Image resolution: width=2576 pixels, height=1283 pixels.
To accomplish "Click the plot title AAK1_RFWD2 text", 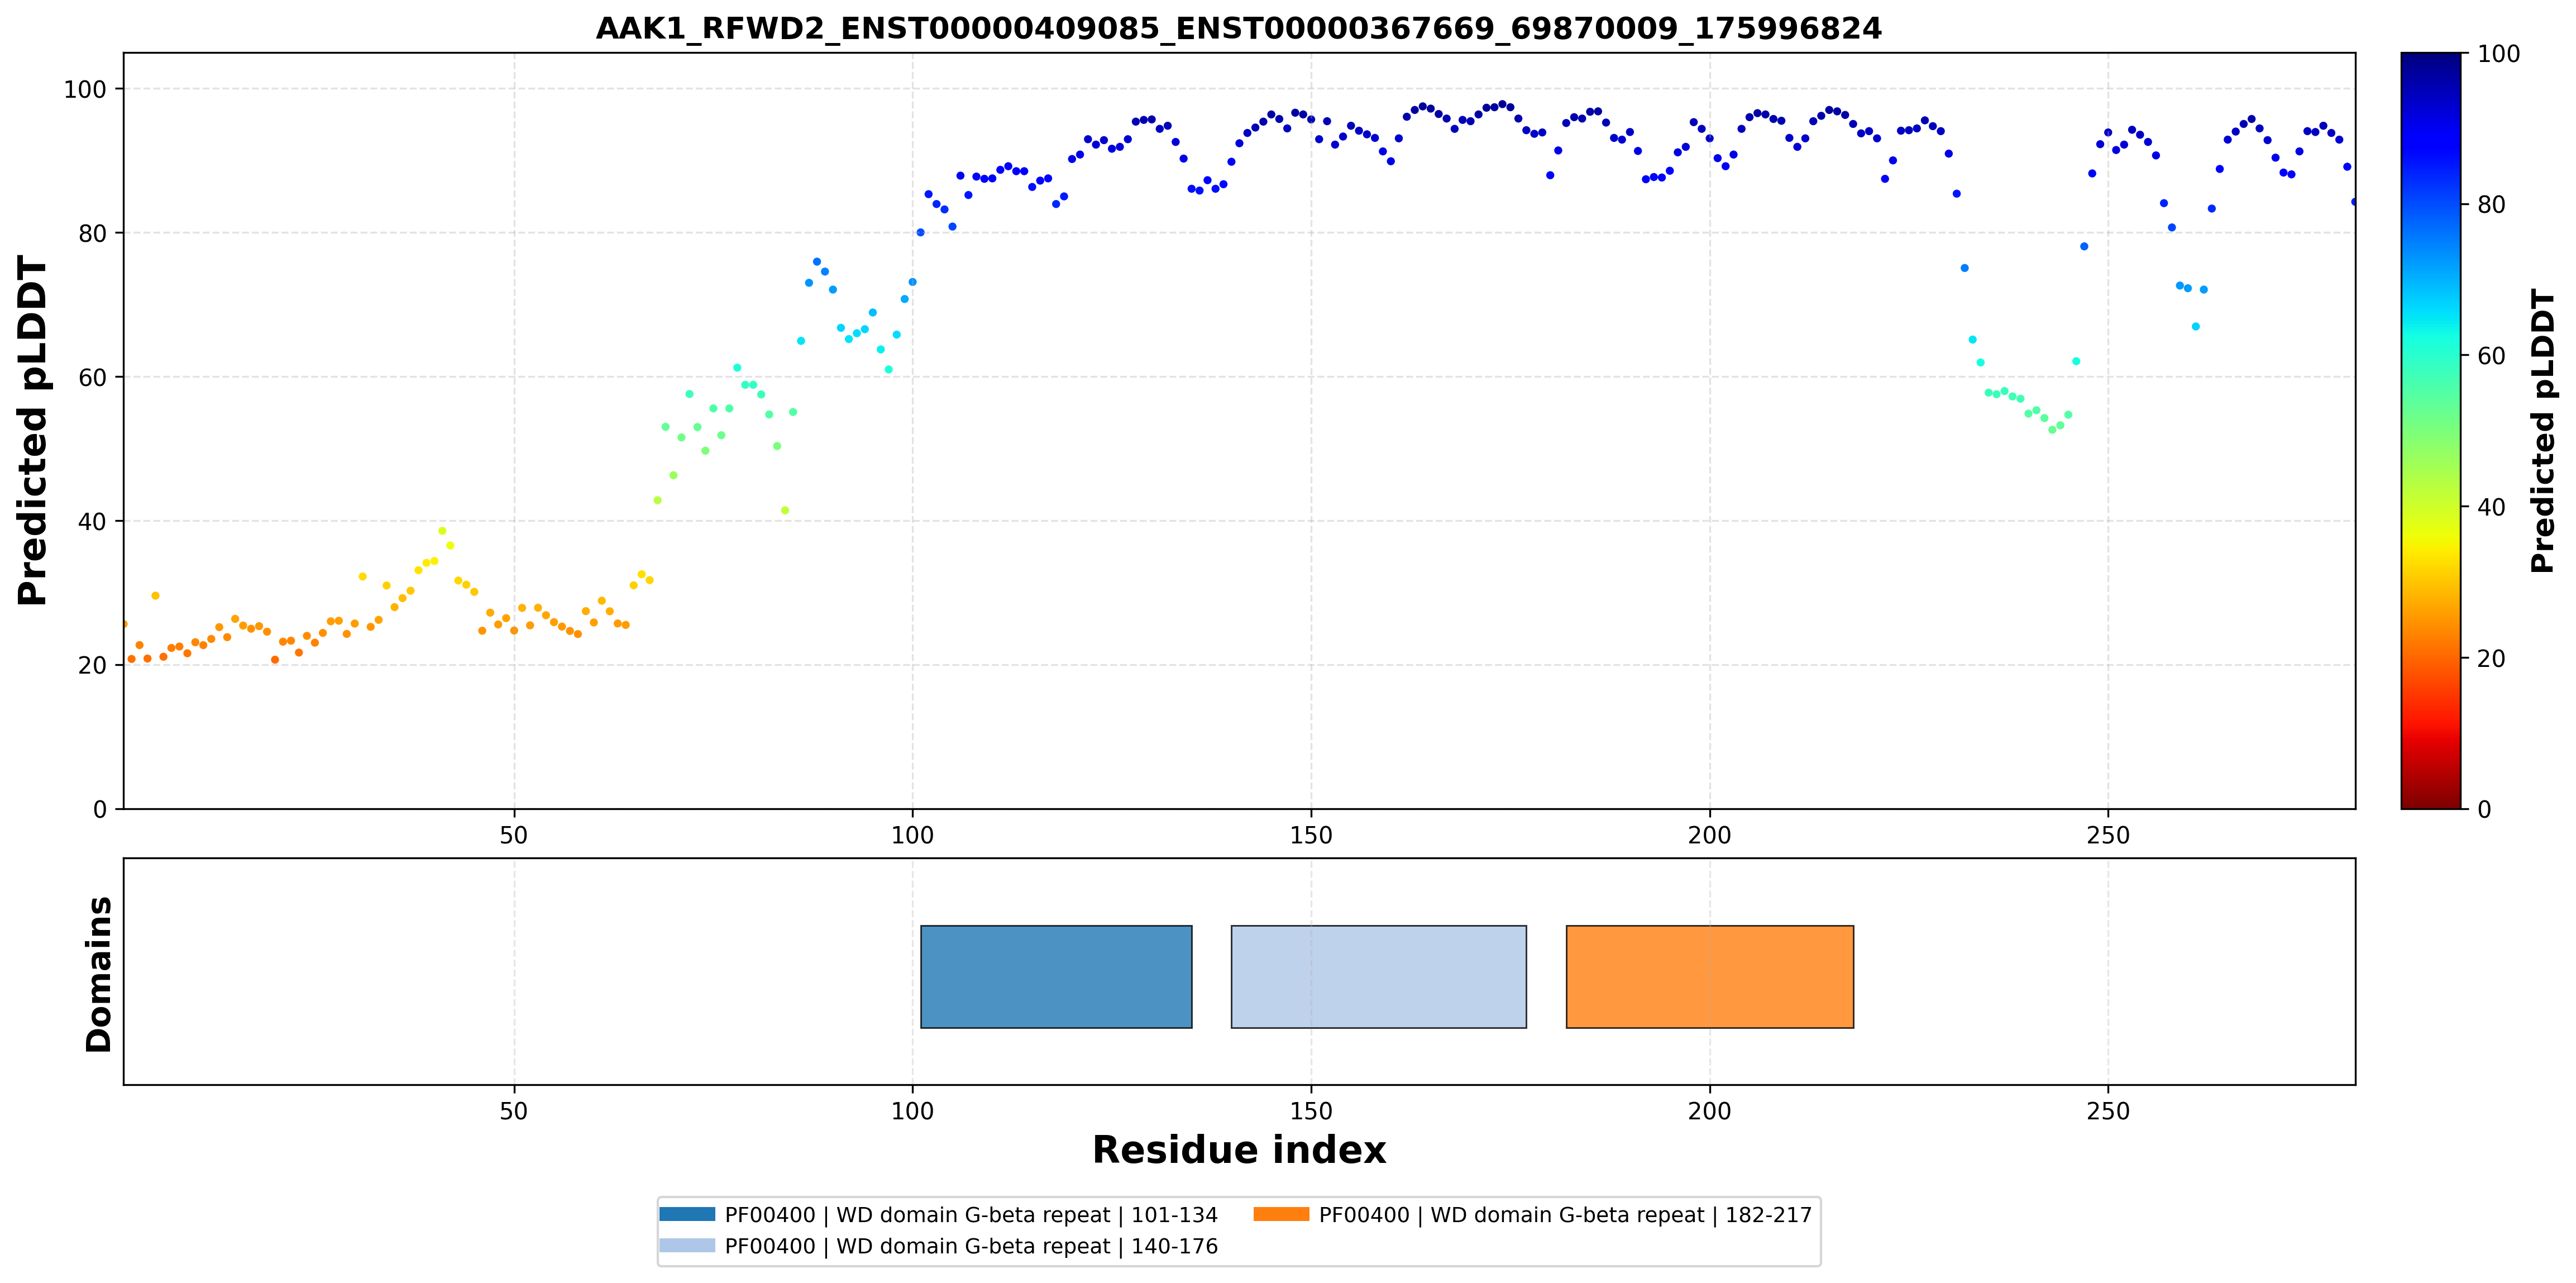I will click(x=1238, y=28).
